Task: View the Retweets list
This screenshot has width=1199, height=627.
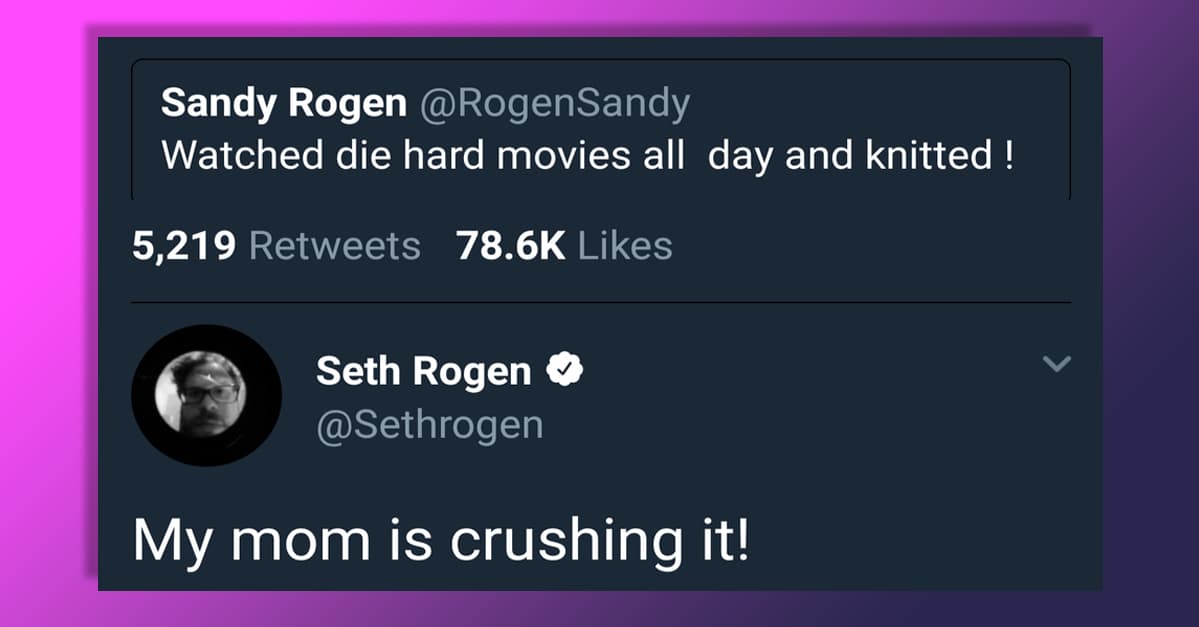Action: coord(334,246)
